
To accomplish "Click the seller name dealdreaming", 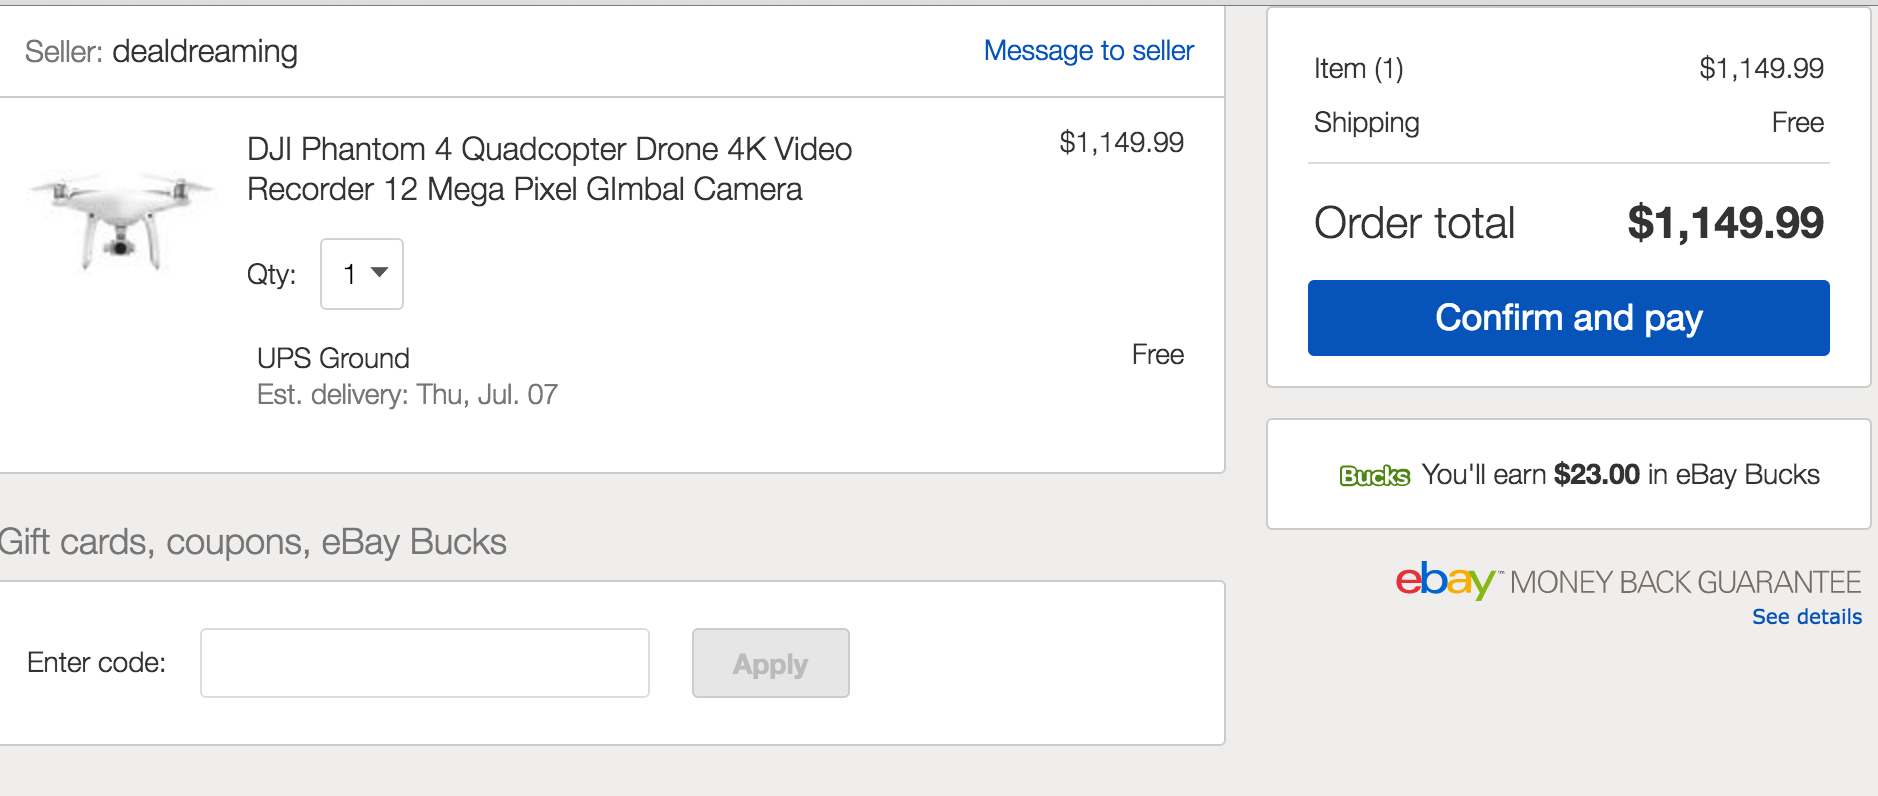I will [x=205, y=51].
